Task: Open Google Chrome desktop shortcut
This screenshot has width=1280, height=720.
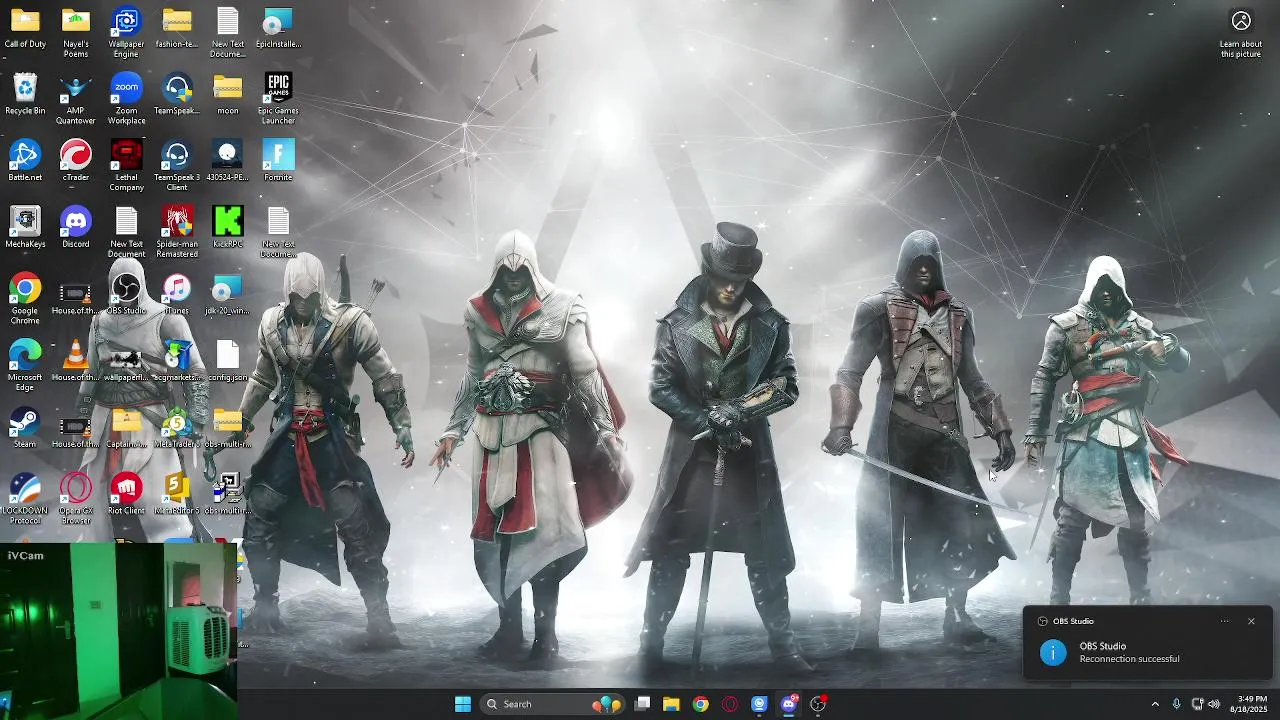Action: [x=25, y=299]
